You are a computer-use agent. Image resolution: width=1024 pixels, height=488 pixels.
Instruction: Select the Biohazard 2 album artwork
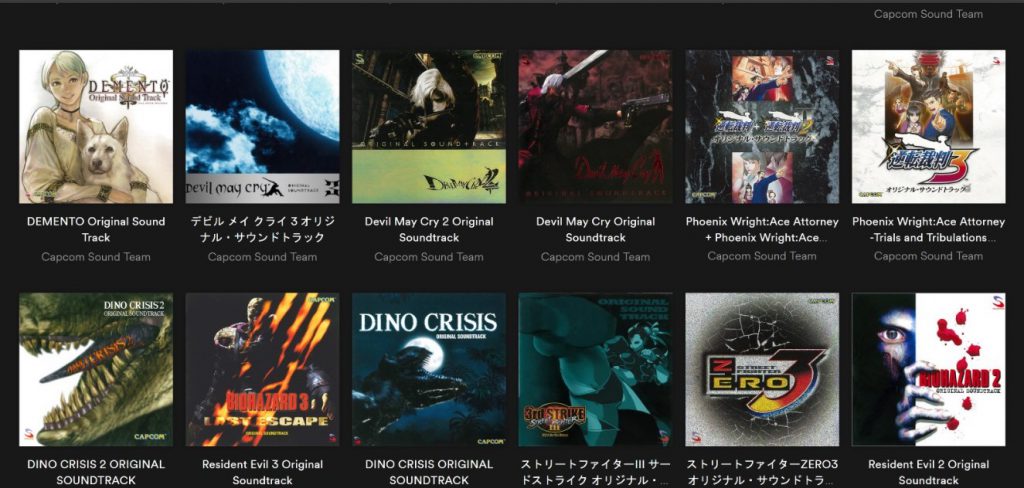[x=929, y=370]
